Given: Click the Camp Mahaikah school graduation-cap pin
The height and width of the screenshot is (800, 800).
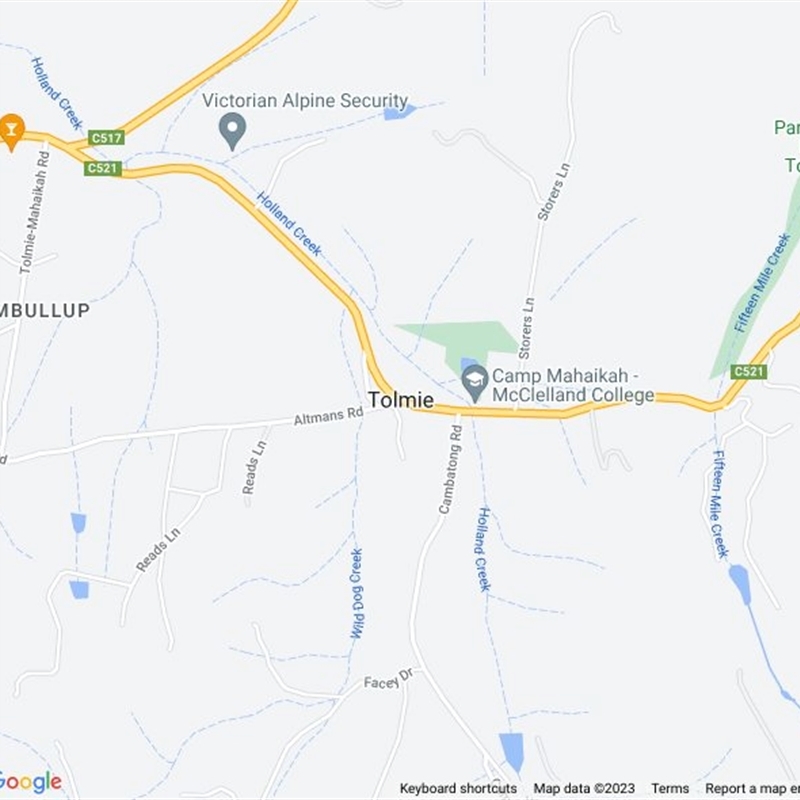Looking at the screenshot, I should [475, 383].
